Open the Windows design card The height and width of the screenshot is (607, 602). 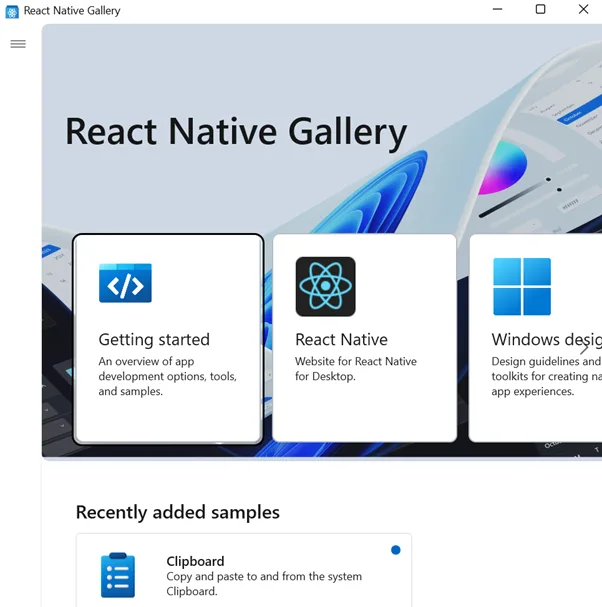pyautogui.click(x=535, y=338)
